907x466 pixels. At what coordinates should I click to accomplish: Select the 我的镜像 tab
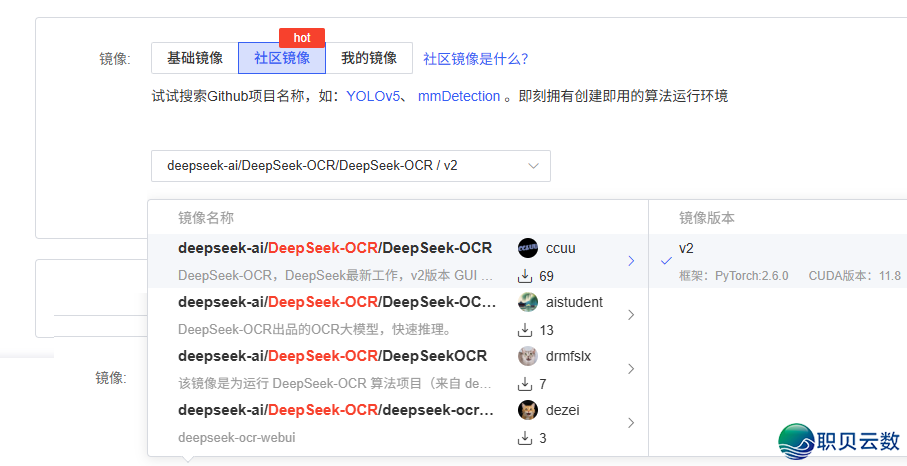(369, 58)
